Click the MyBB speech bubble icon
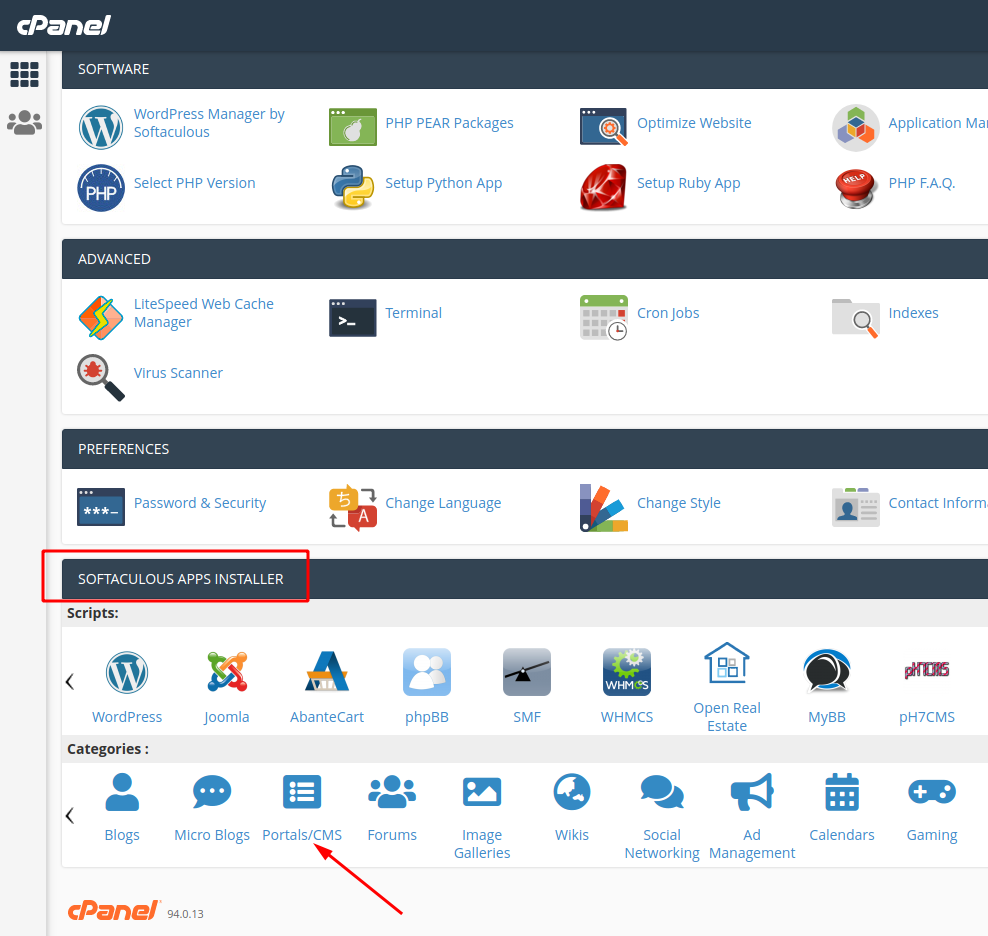 (827, 672)
